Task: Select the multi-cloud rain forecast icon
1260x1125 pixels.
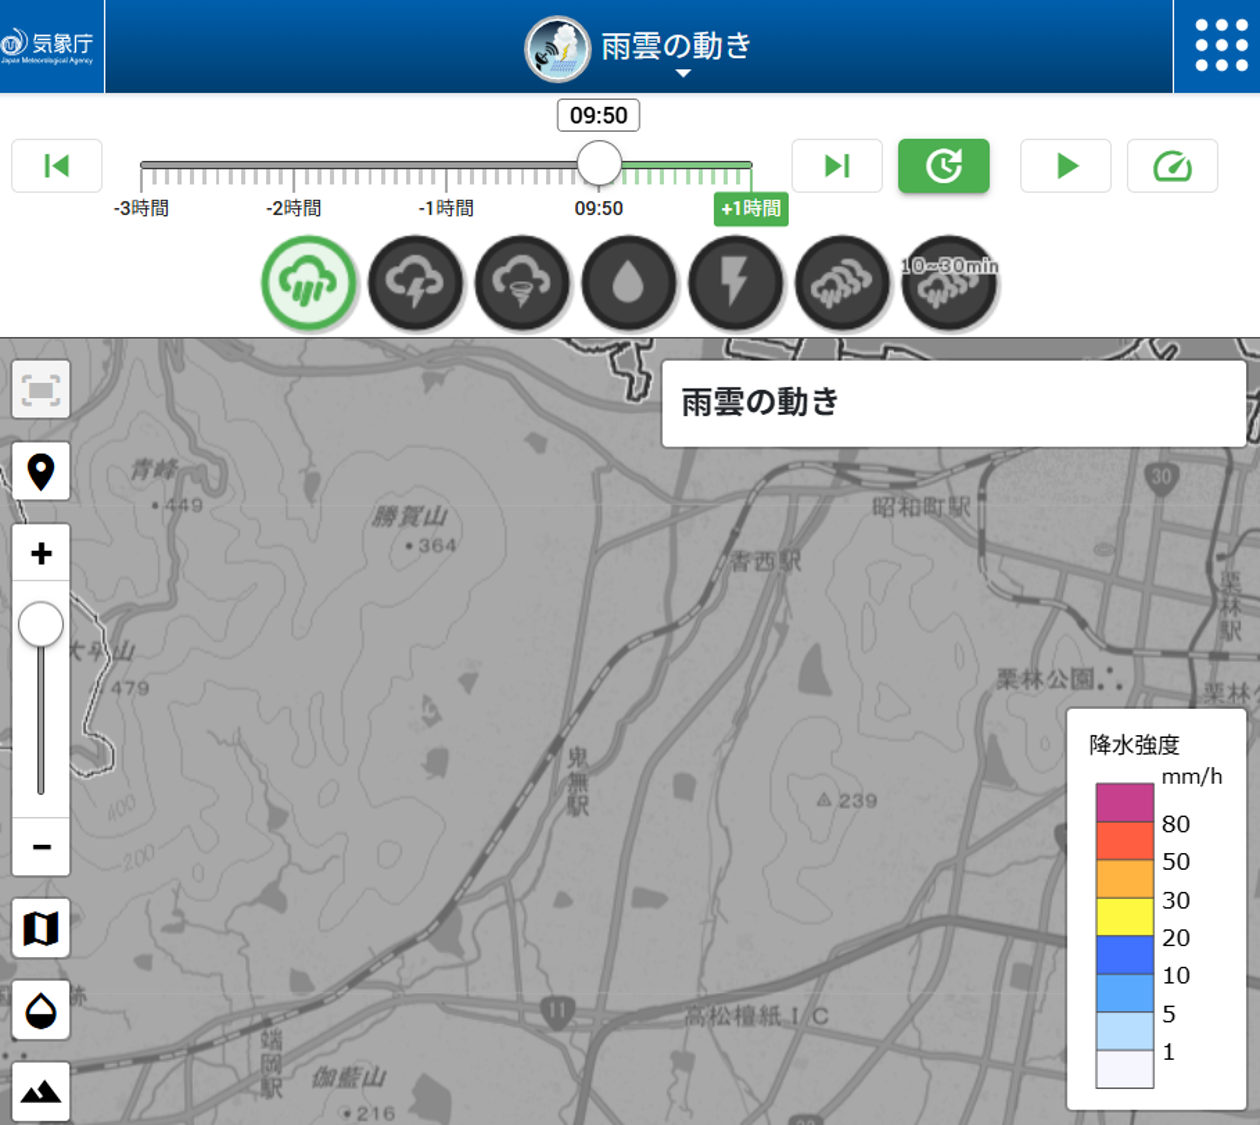Action: [x=842, y=284]
